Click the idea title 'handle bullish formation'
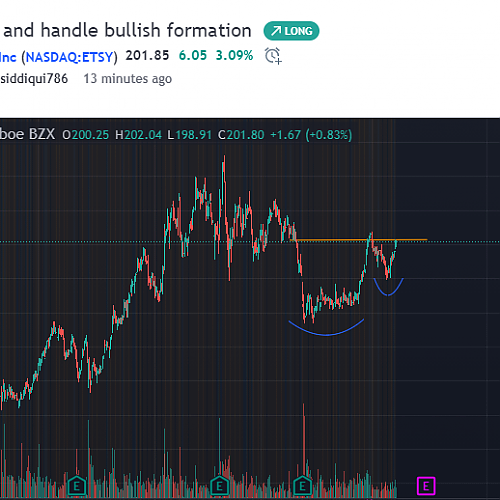Viewport: 500px width, 500px height. click(146, 30)
